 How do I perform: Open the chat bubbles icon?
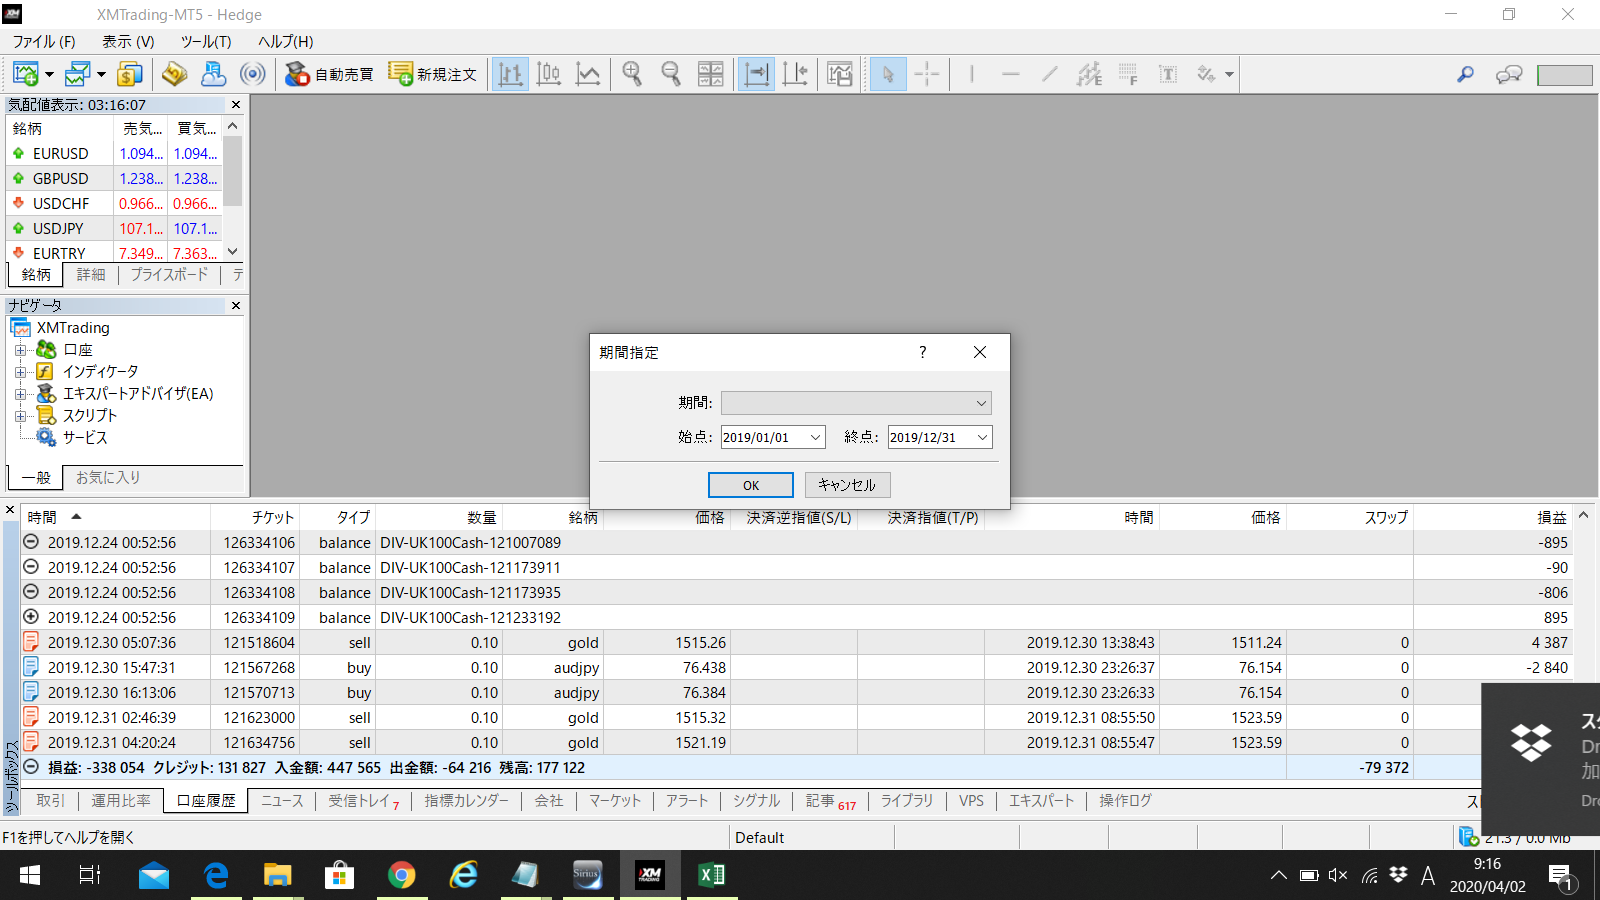(x=1508, y=74)
